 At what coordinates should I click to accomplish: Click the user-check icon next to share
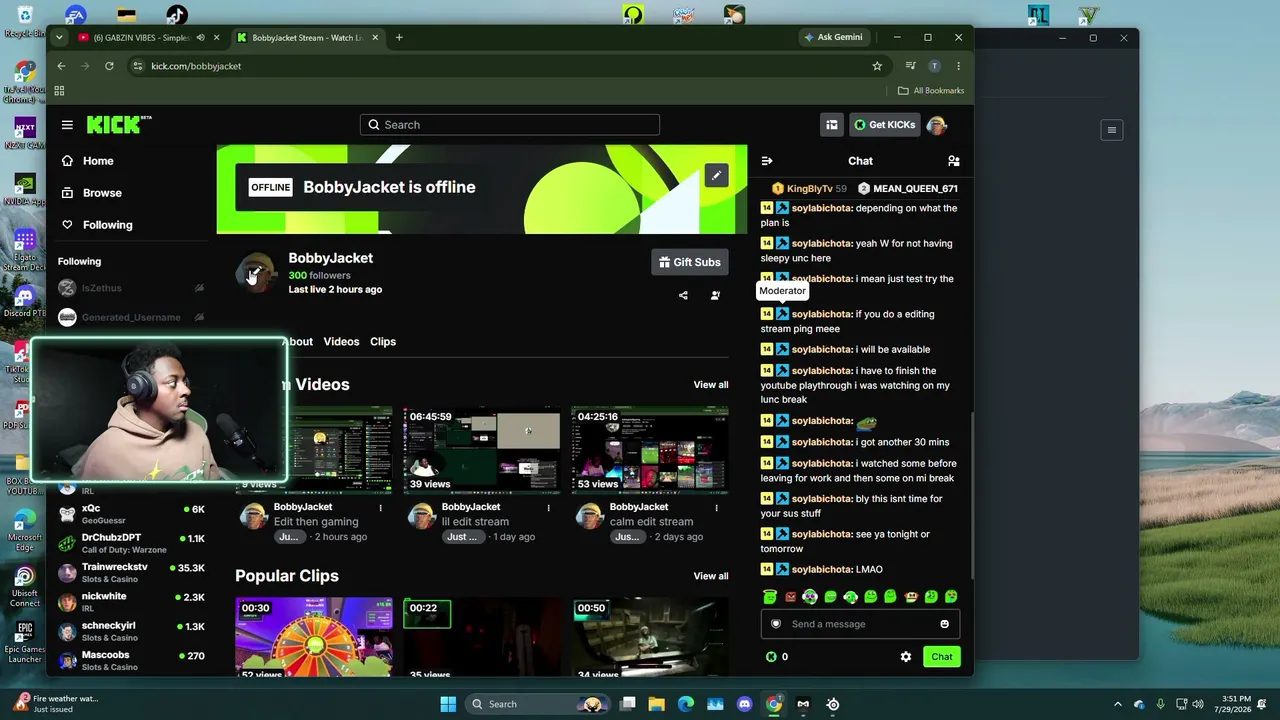(715, 295)
